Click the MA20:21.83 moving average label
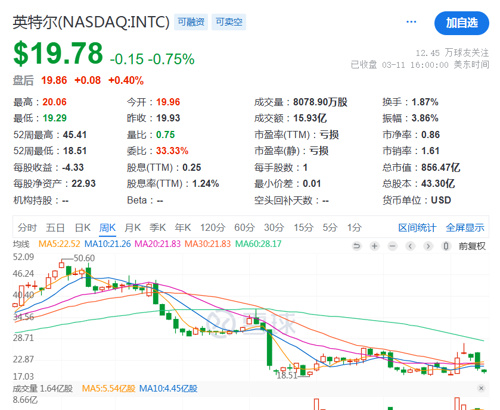 pyautogui.click(x=157, y=244)
